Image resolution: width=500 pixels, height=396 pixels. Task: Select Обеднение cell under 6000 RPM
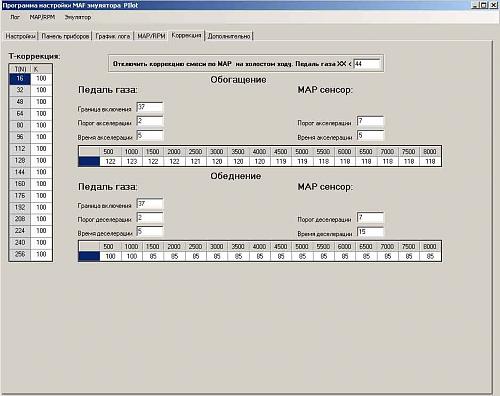[x=345, y=257]
